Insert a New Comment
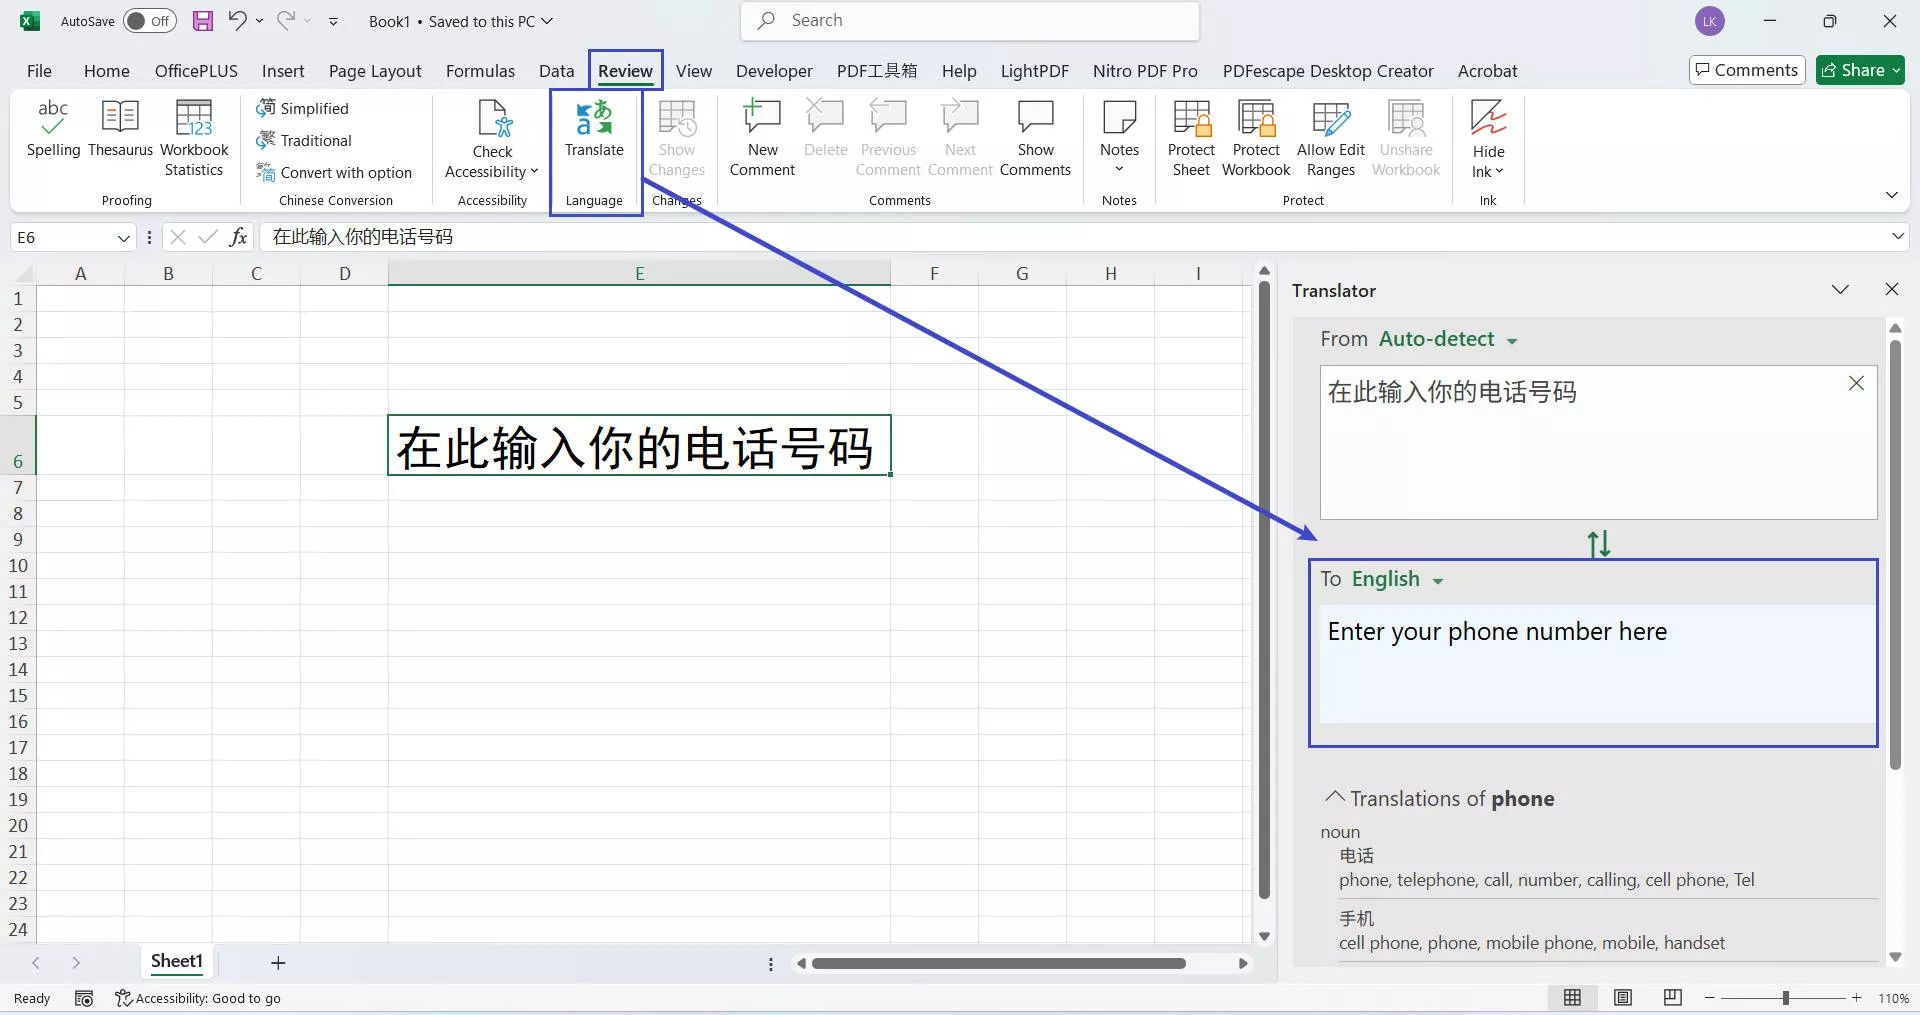The image size is (1920, 1015). click(762, 137)
